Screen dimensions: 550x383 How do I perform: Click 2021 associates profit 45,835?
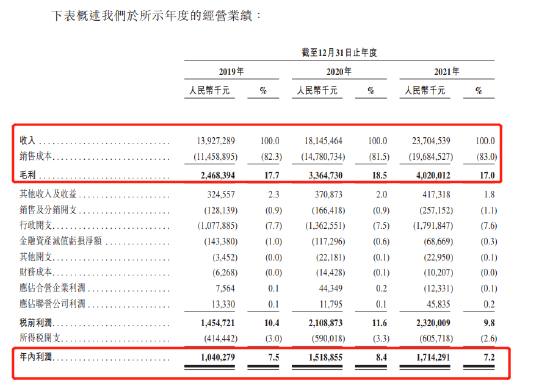438,304
